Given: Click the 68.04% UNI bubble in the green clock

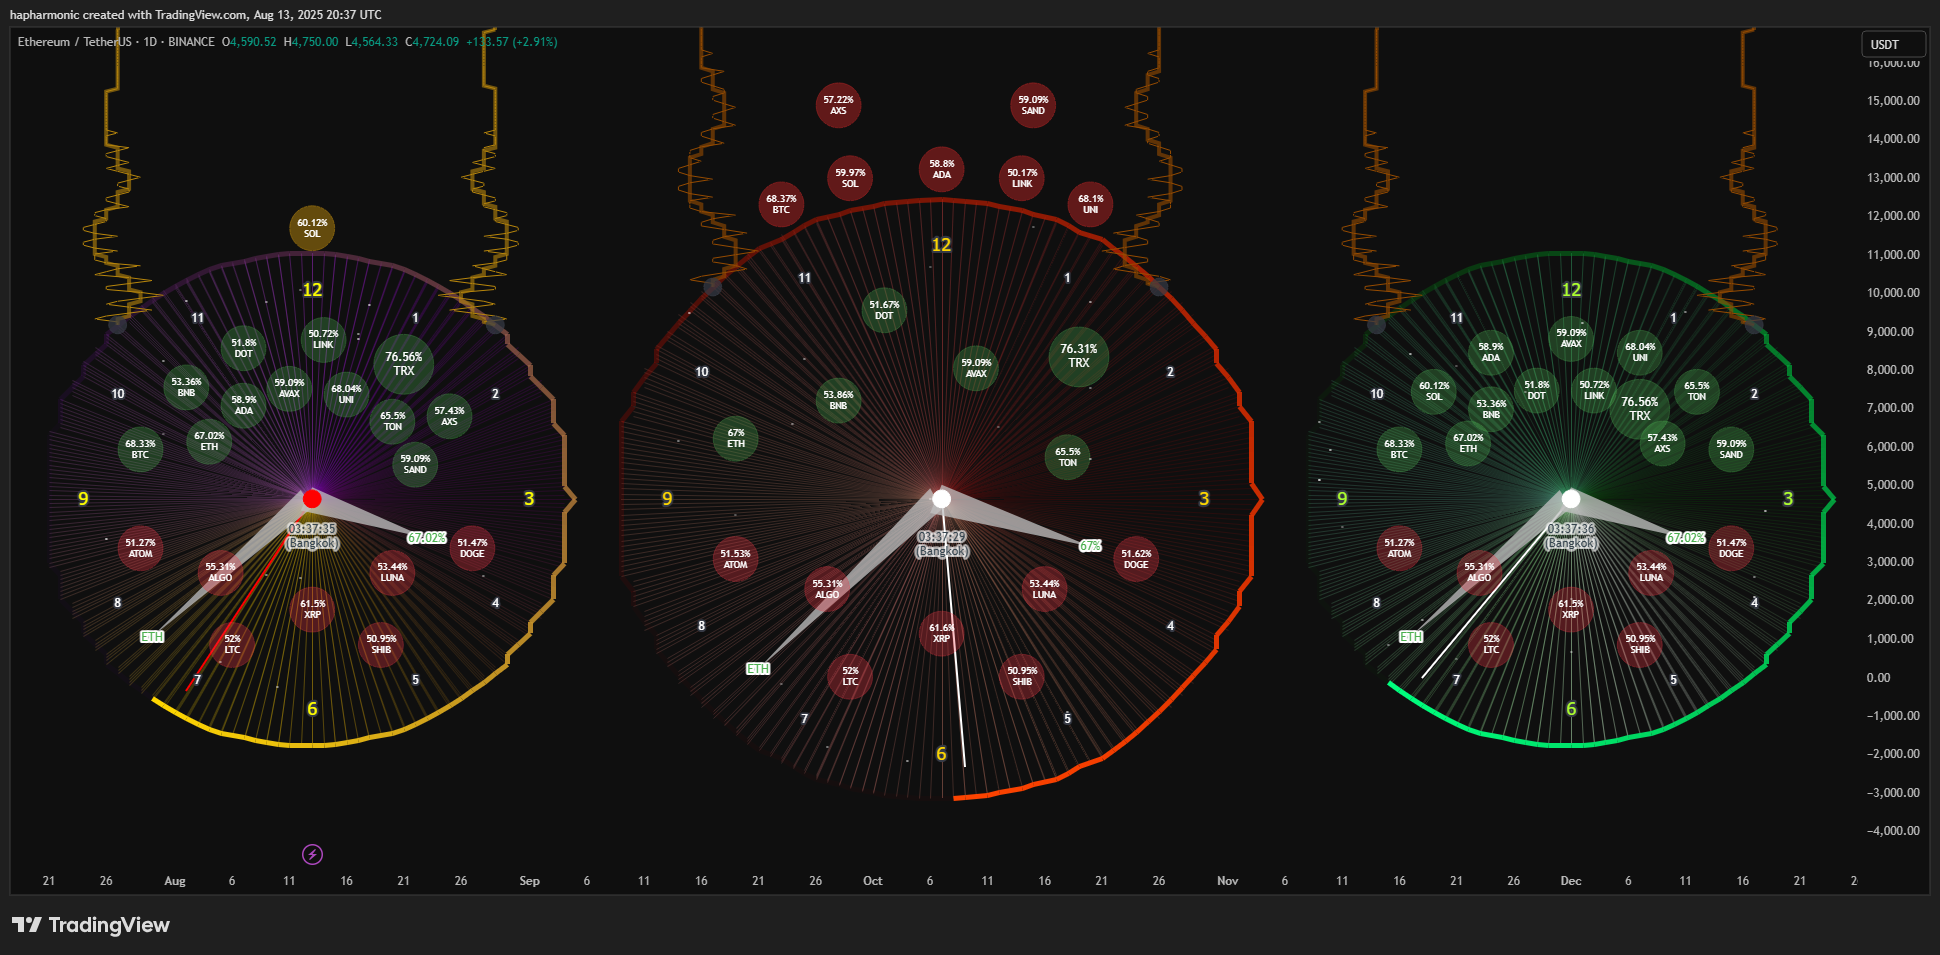Looking at the screenshot, I should coord(1640,352).
